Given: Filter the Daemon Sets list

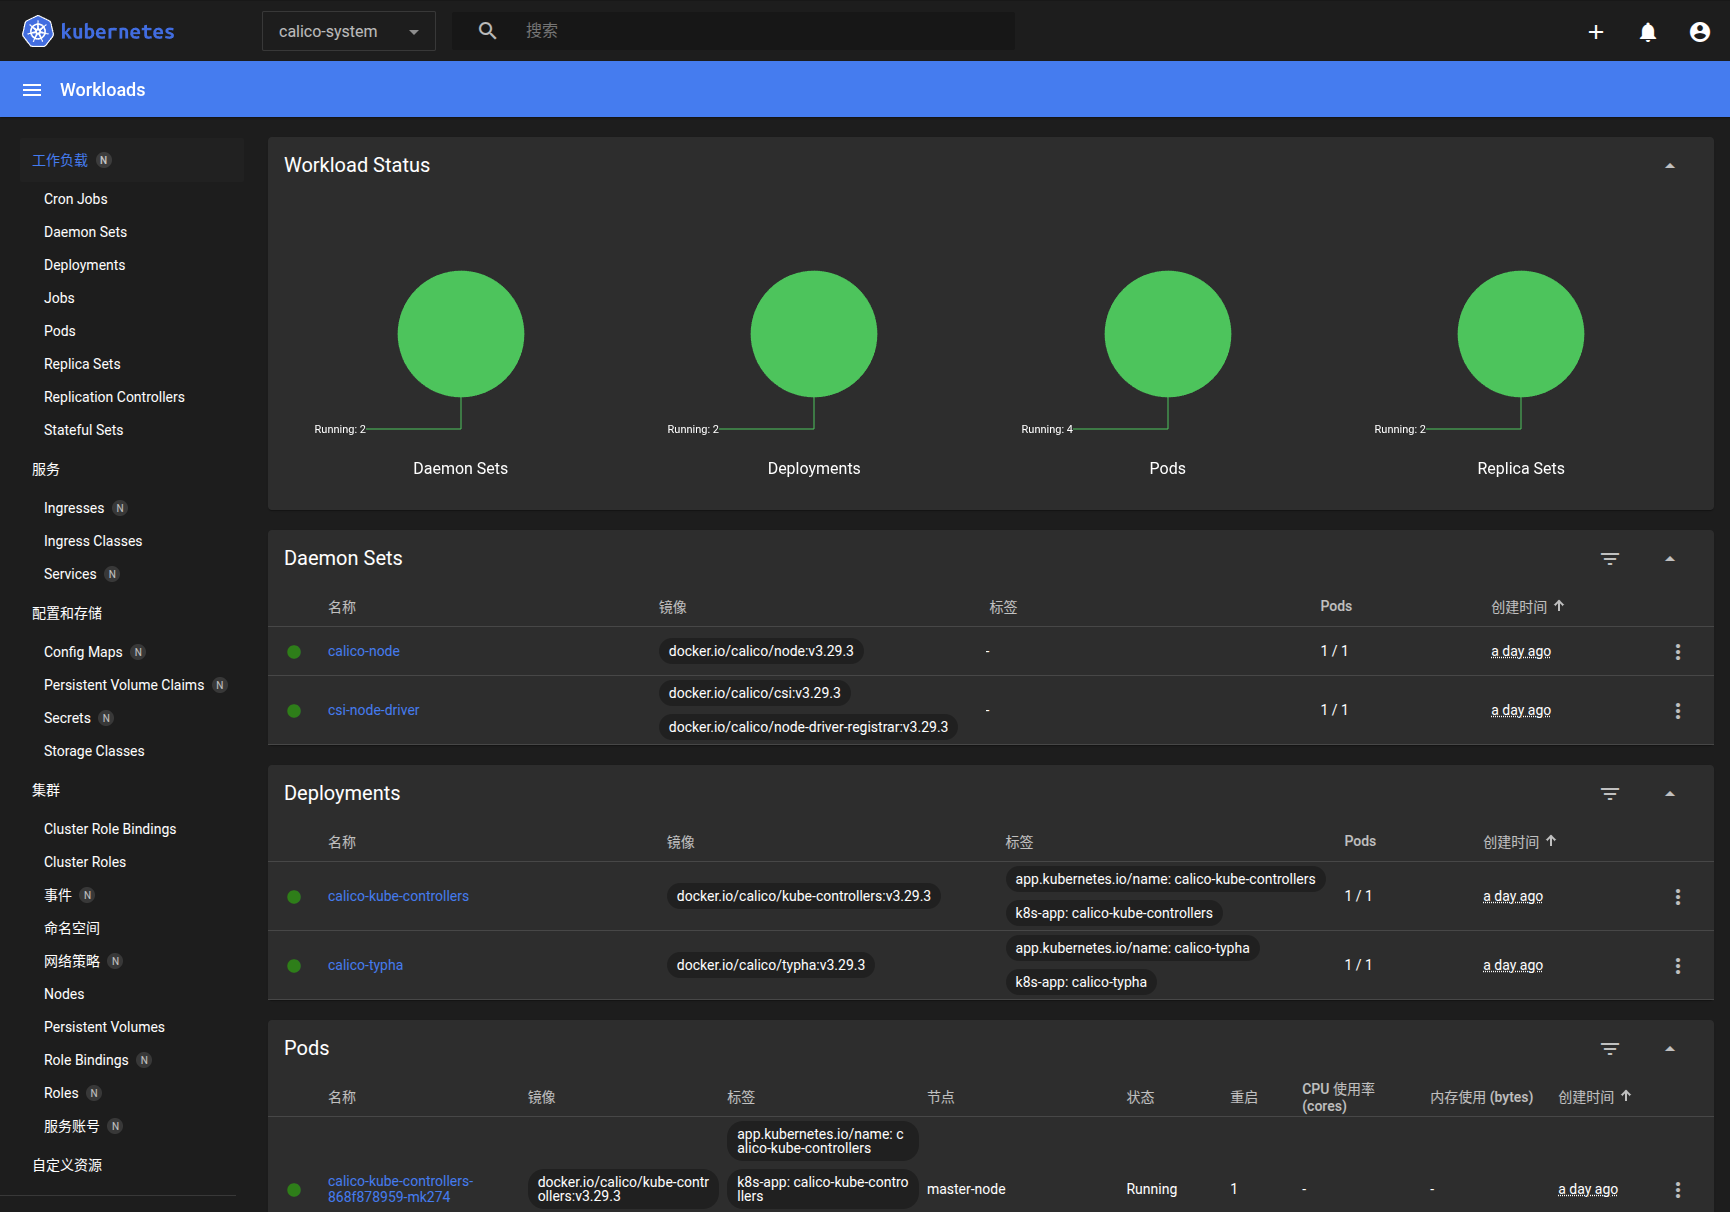Looking at the screenshot, I should (1610, 559).
